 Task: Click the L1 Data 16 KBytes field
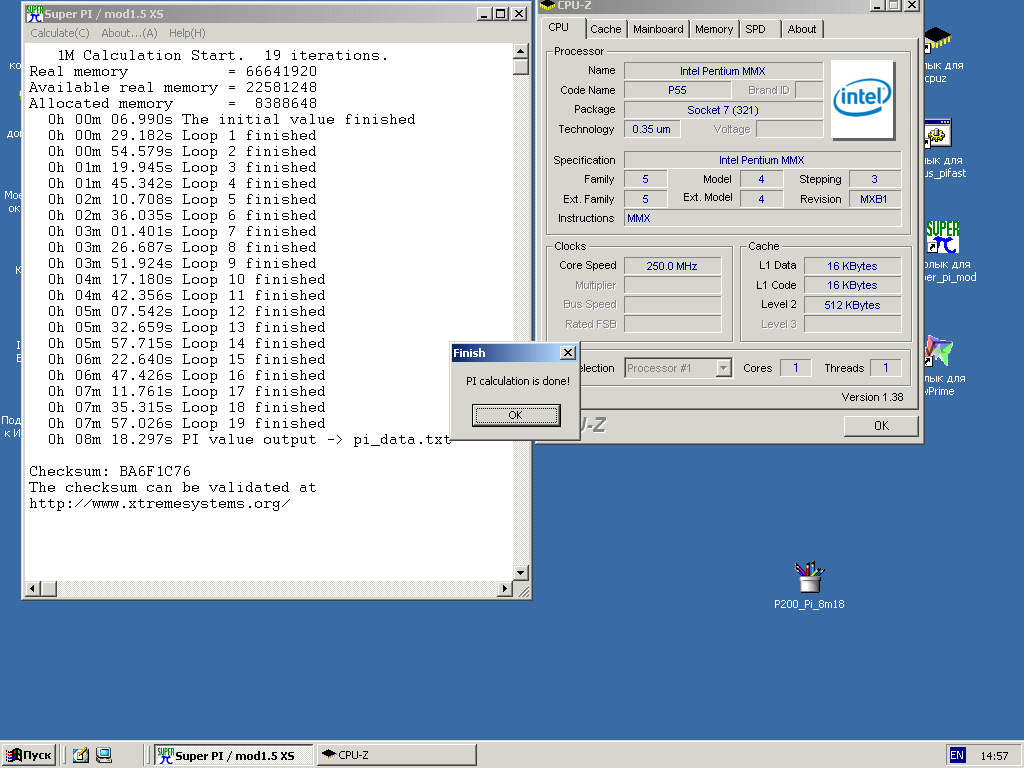[852, 266]
